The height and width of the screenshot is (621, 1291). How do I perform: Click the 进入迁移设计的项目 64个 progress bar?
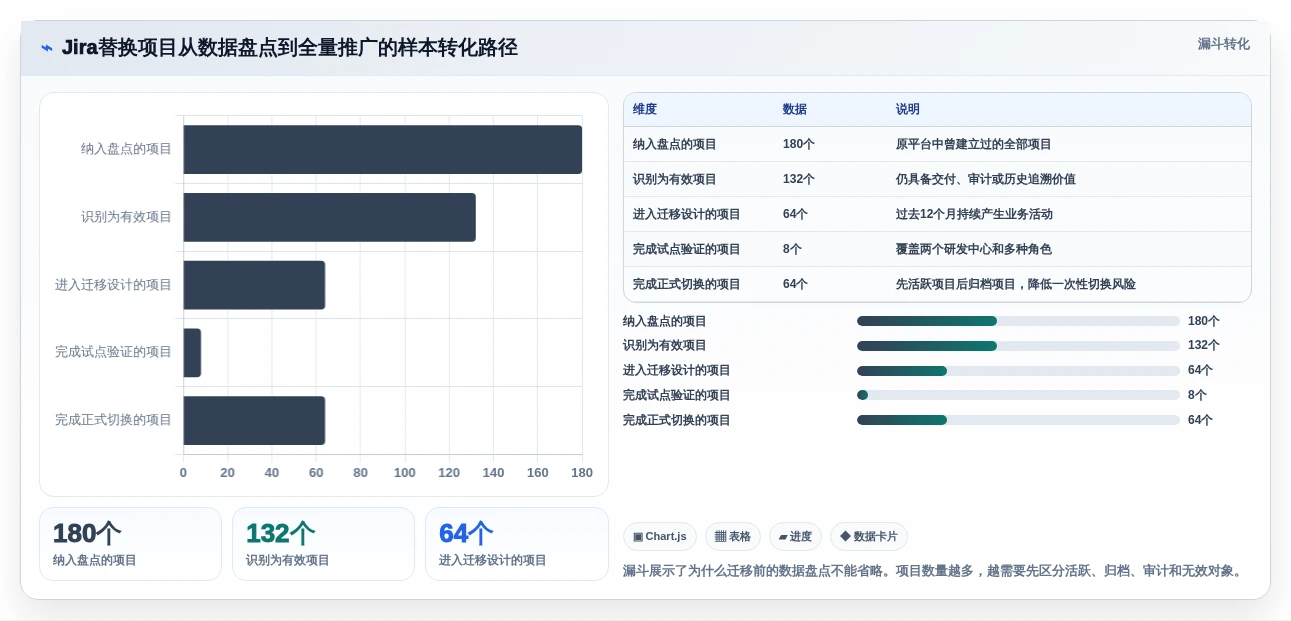(1018, 371)
